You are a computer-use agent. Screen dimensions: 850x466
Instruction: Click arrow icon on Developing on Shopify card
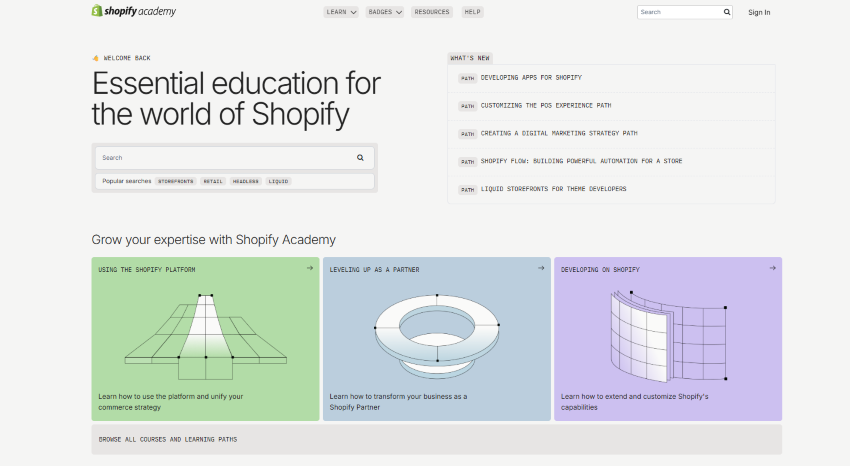[x=772, y=268]
